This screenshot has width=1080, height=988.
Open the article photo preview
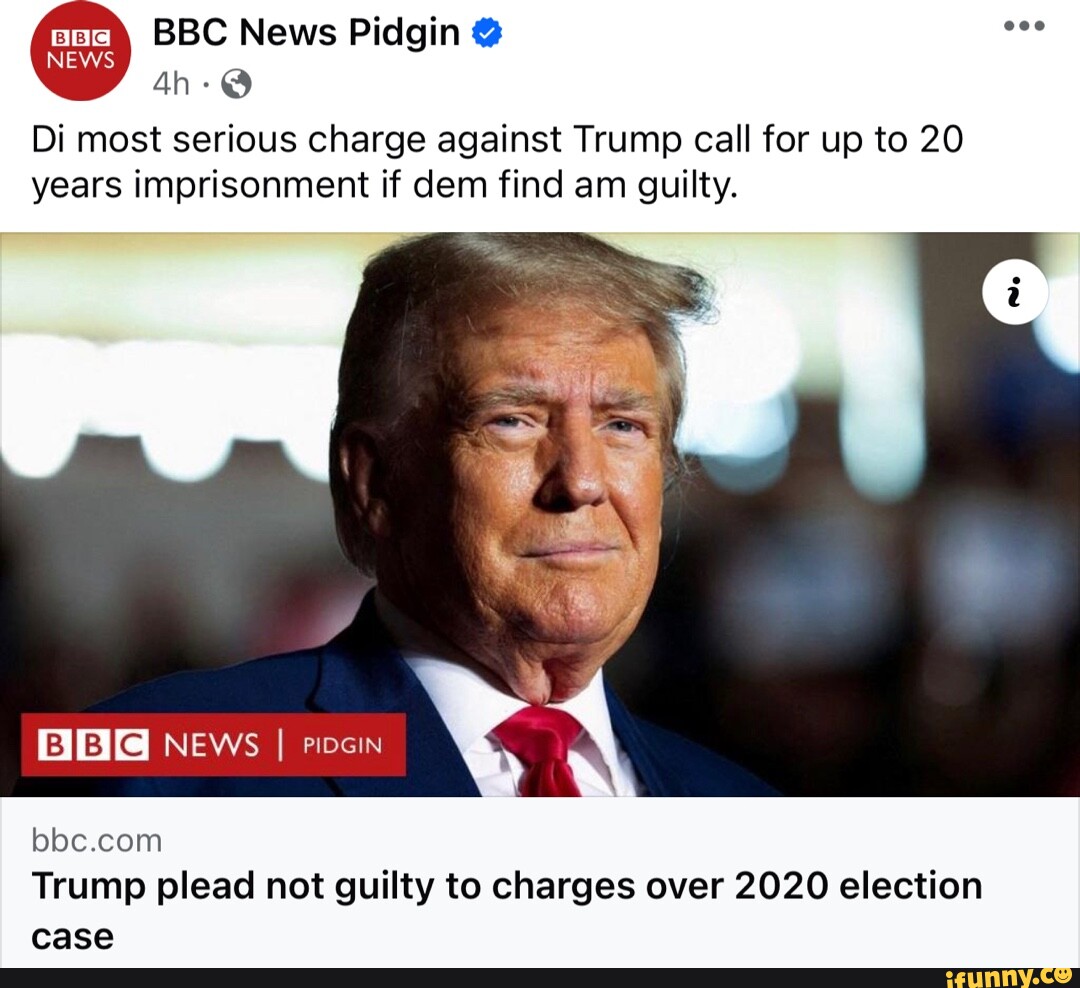pyautogui.click(x=540, y=500)
